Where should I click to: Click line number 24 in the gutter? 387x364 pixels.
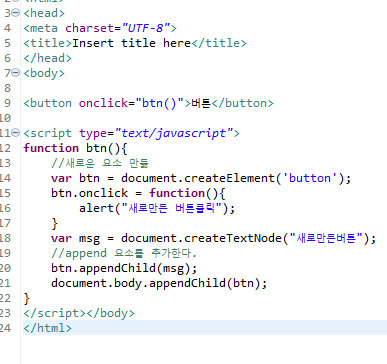point(5,328)
